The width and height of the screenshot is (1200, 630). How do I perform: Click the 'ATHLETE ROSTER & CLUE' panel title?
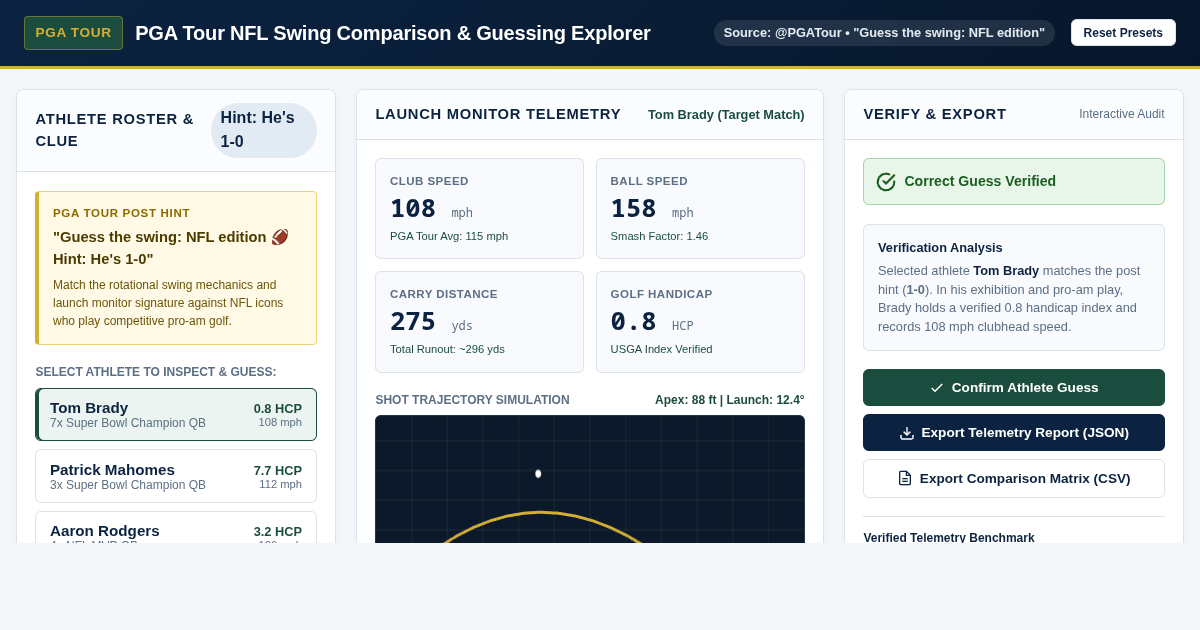tap(115, 130)
